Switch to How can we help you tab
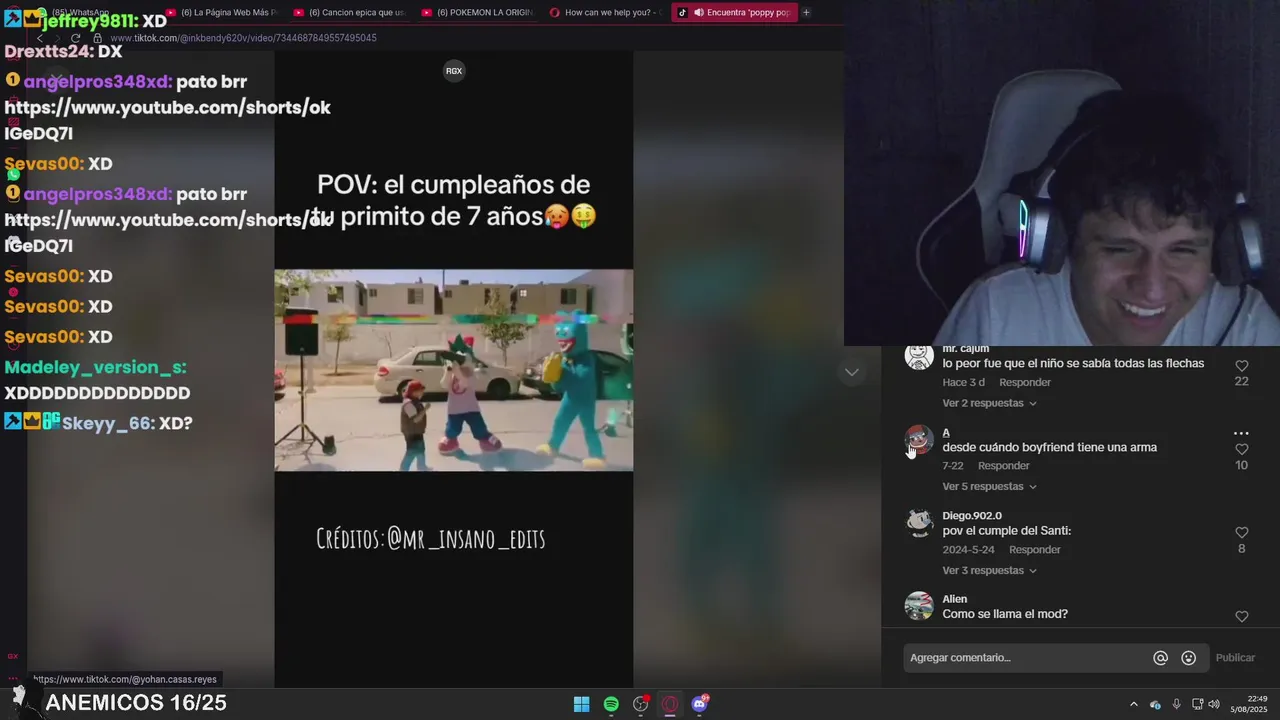The image size is (1280, 720). click(605, 12)
